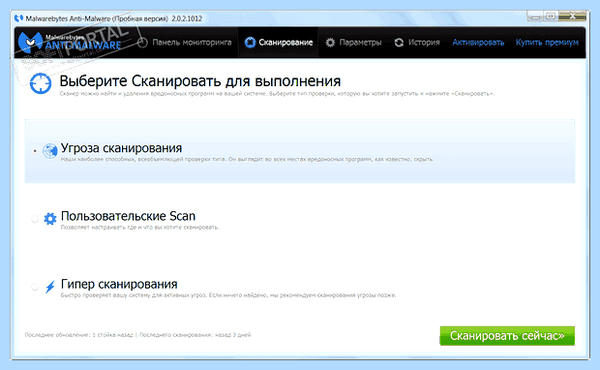Click the Пользовательские Scan gear icon
This screenshot has width=600, height=370.
point(50,218)
